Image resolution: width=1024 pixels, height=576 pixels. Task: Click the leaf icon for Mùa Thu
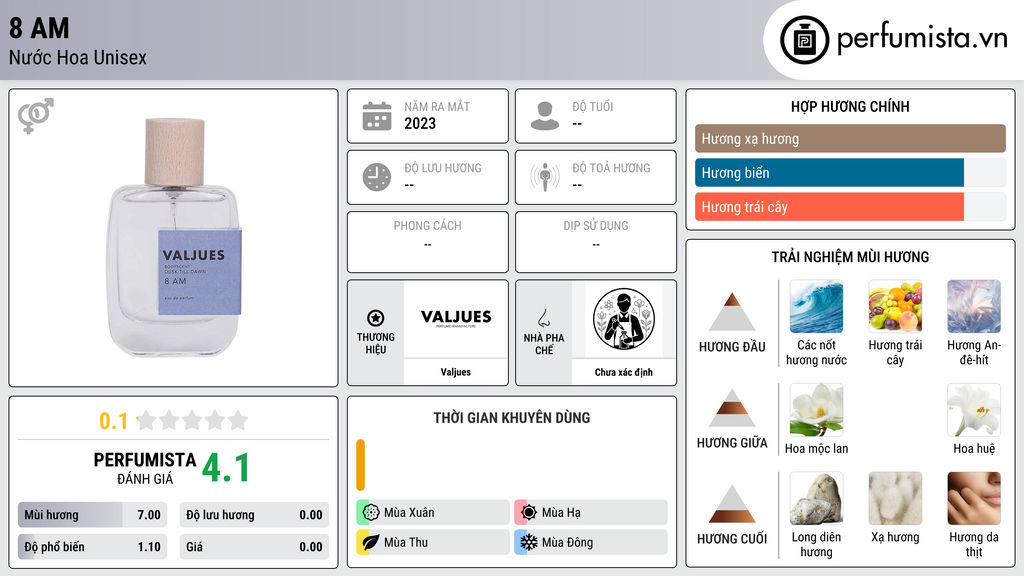click(x=370, y=542)
